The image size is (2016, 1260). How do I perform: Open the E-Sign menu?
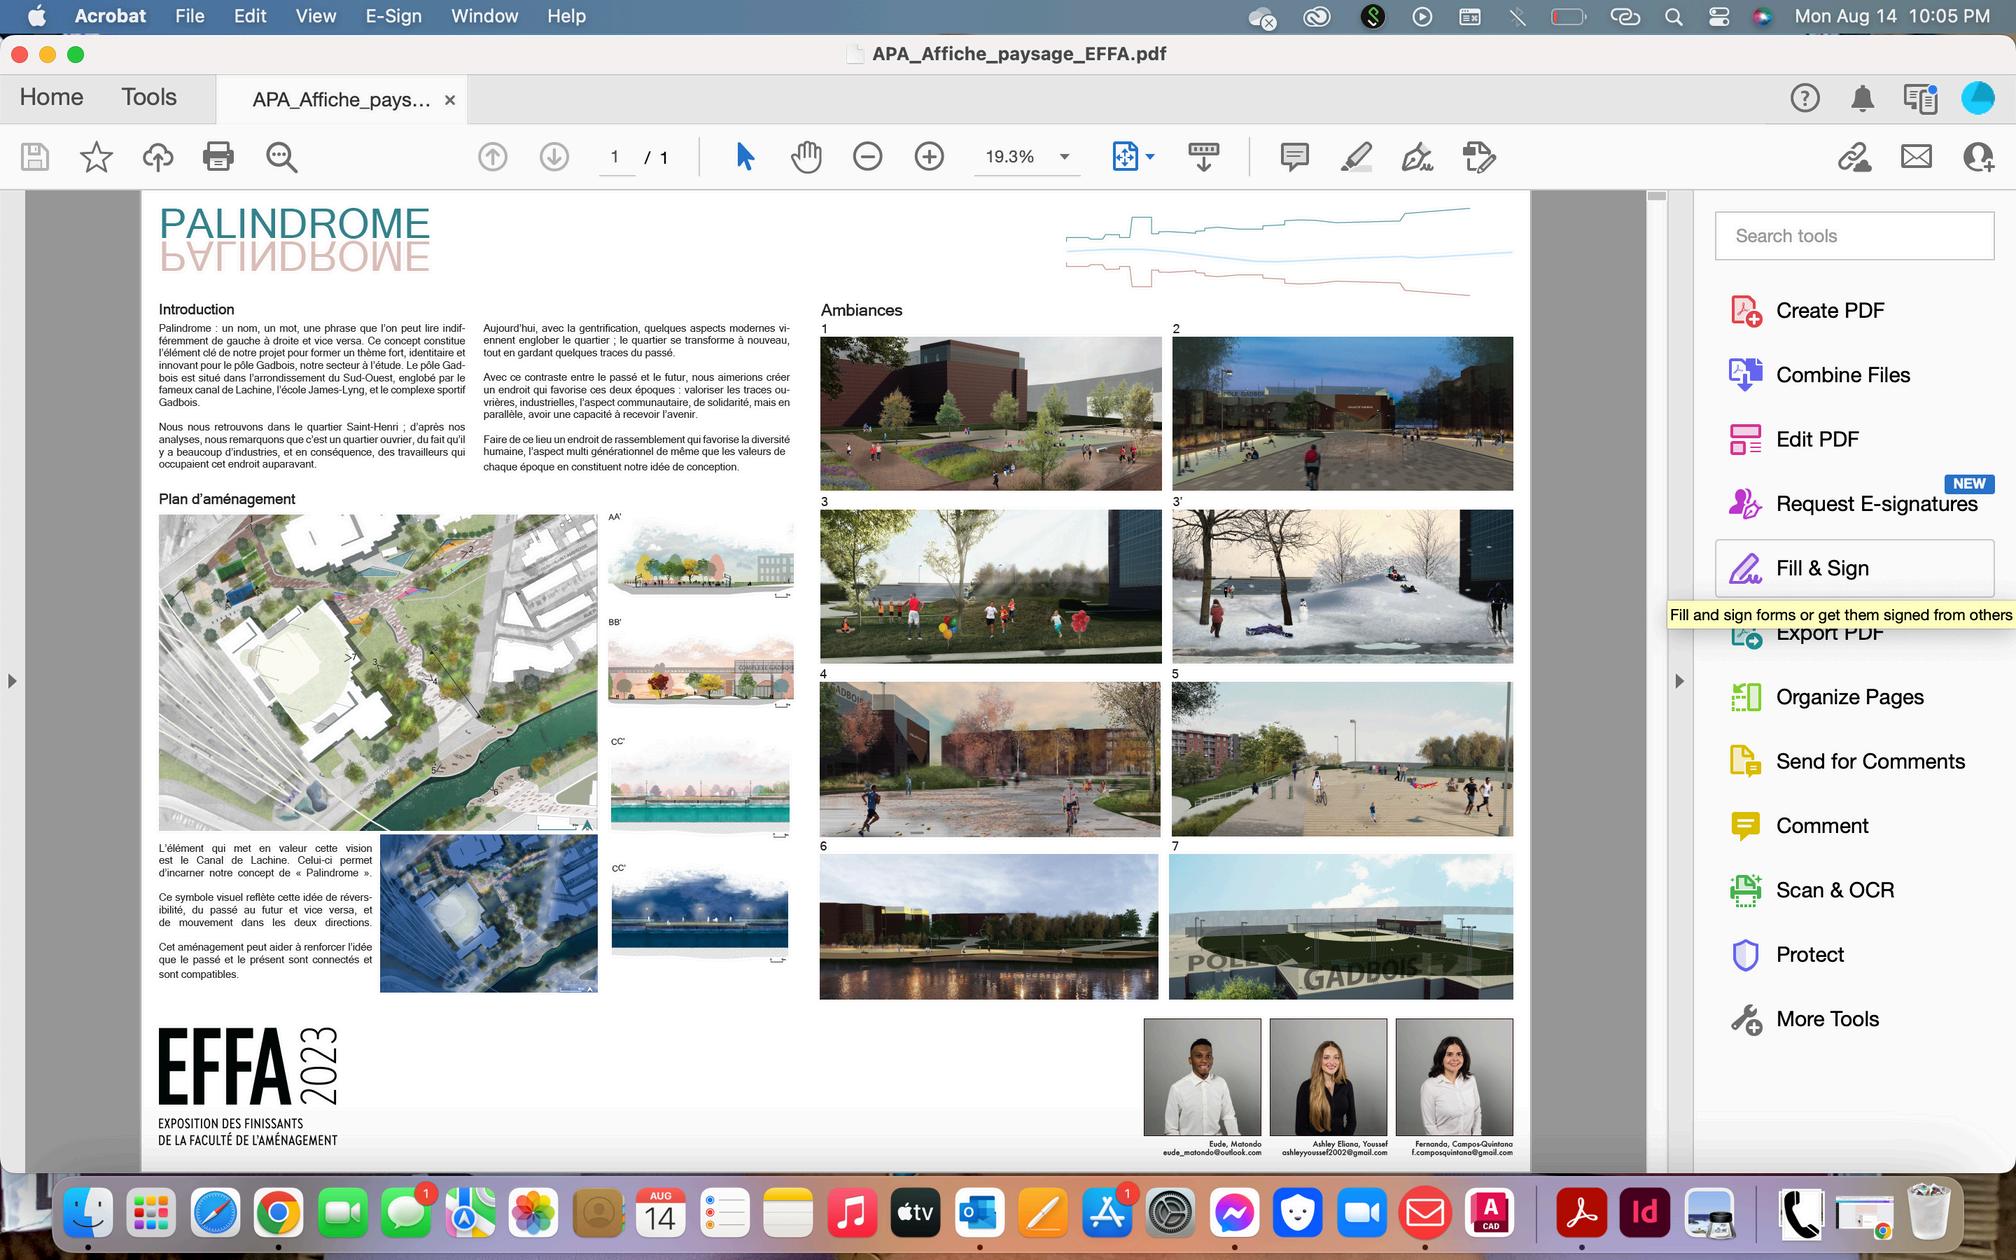pyautogui.click(x=393, y=16)
